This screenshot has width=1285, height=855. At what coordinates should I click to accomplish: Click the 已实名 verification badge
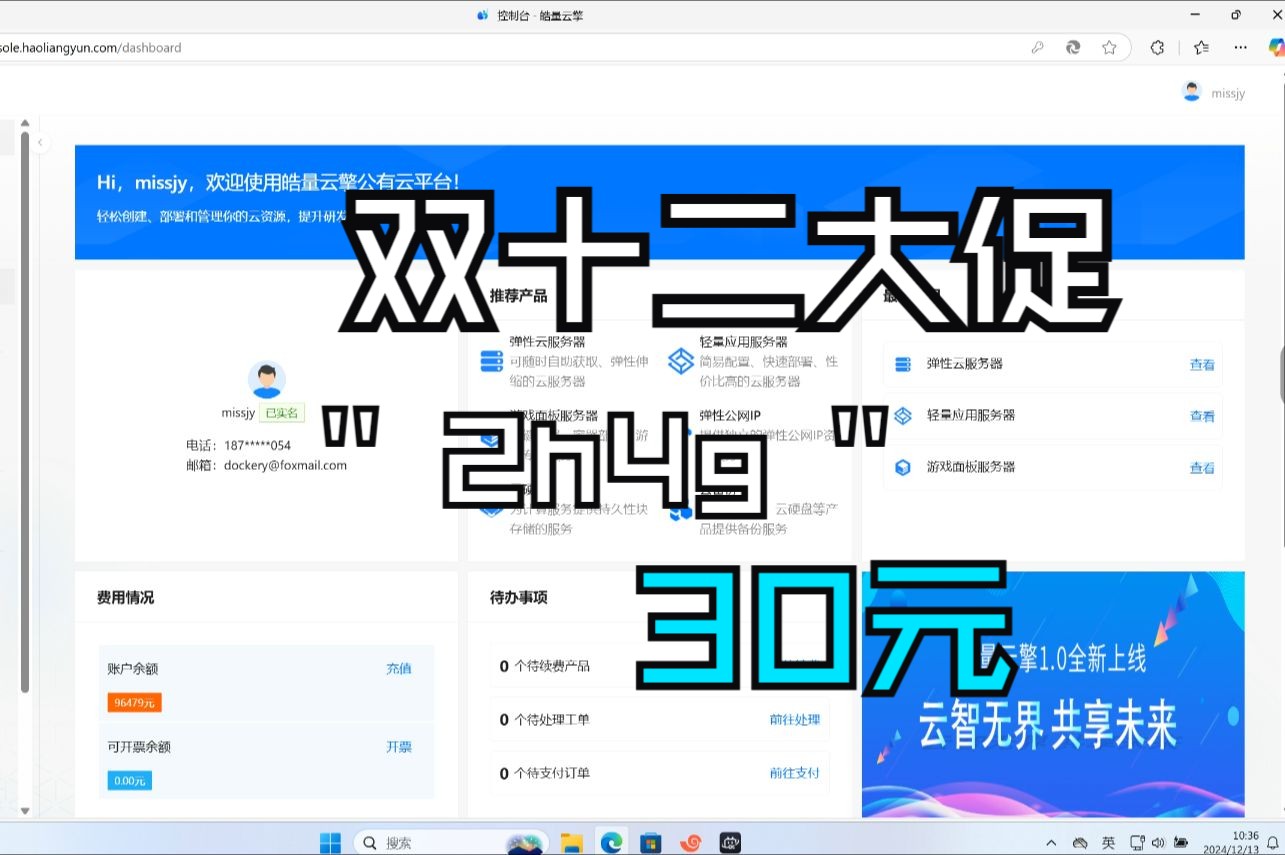[282, 413]
